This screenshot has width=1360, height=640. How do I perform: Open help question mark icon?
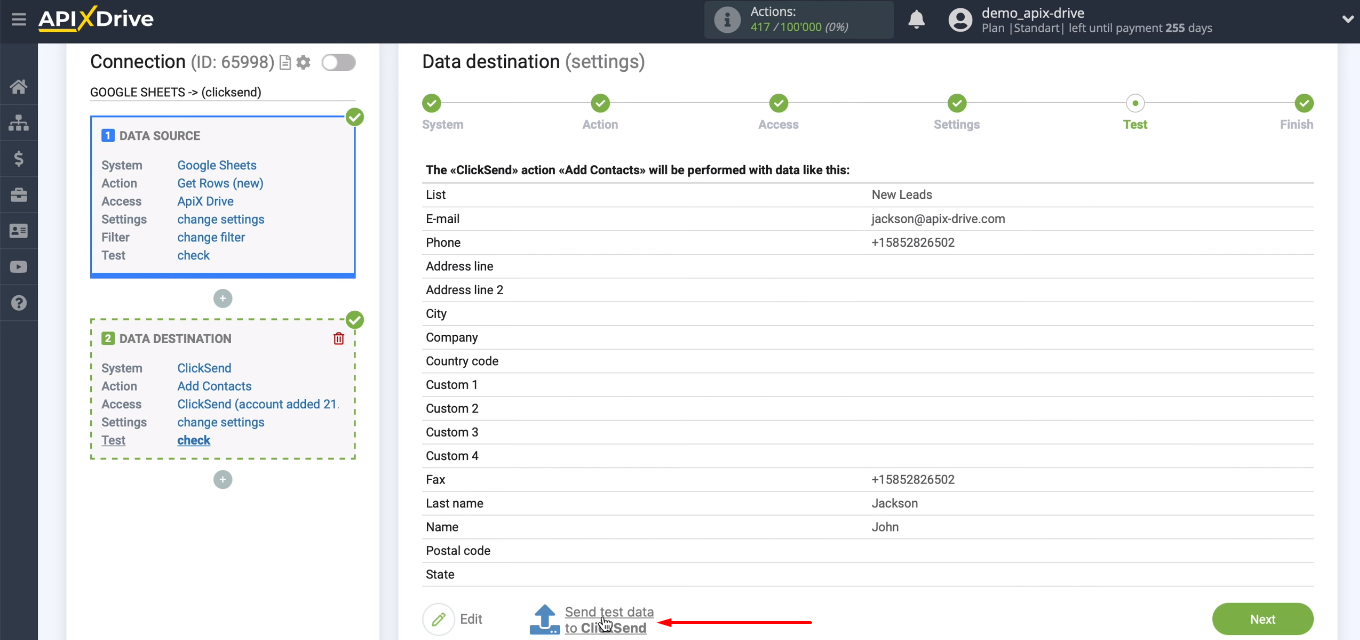point(18,303)
